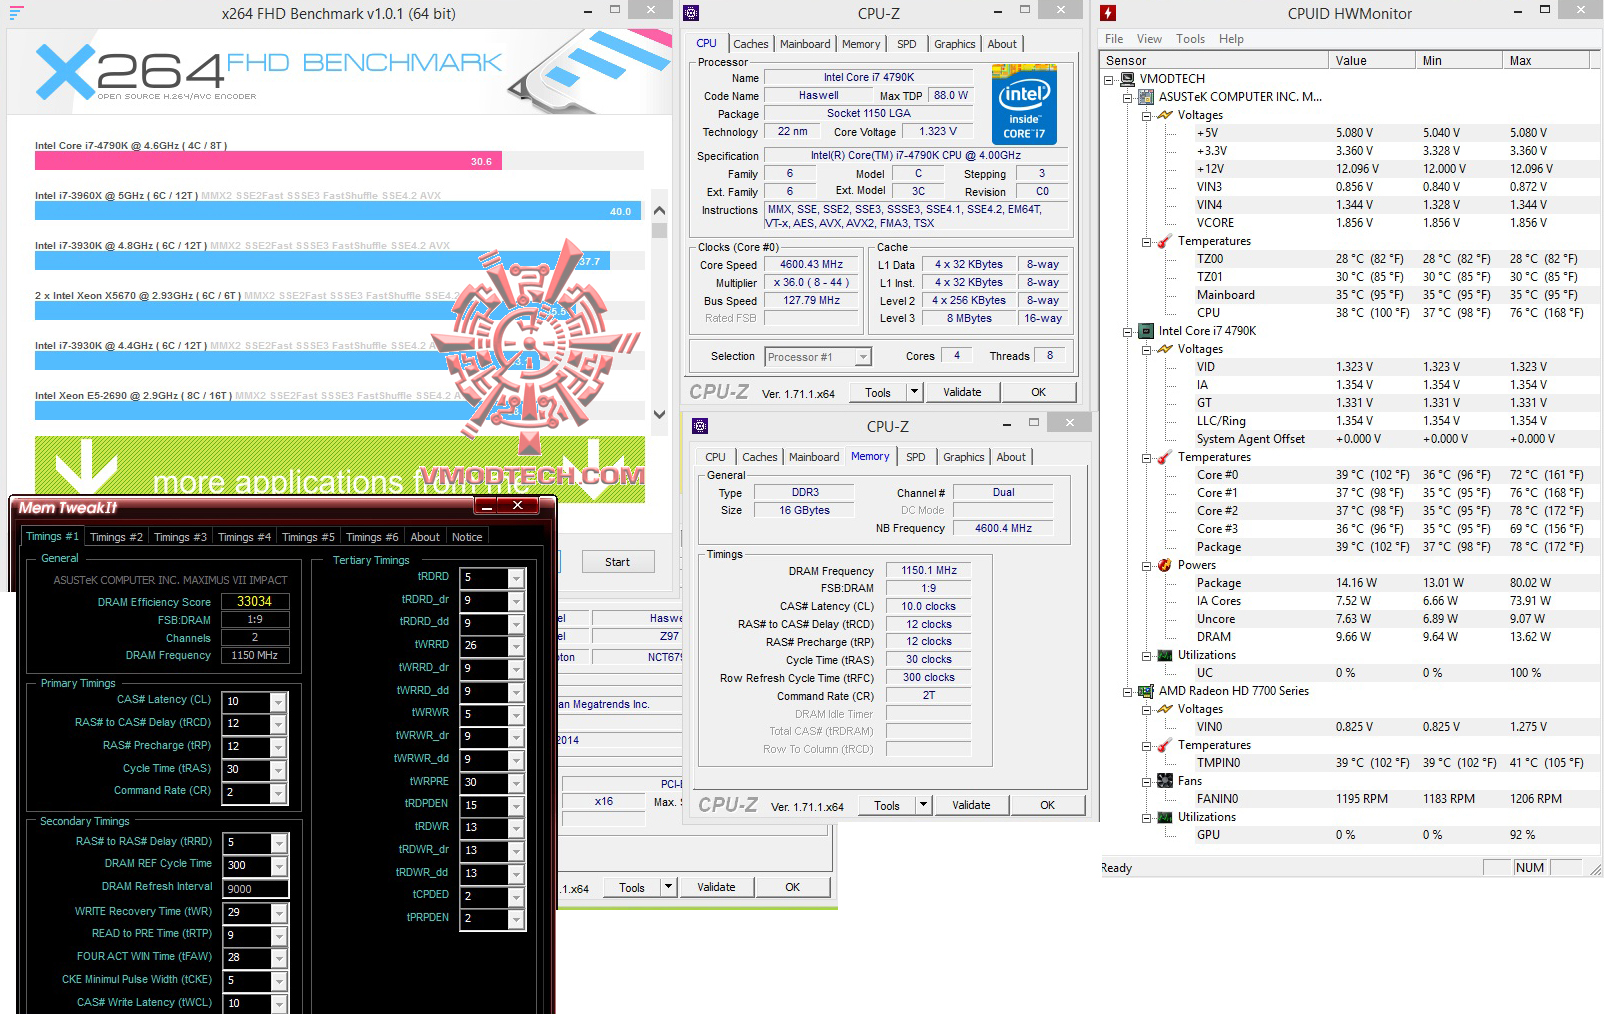
Task: Click the Powers icon in HWMonitor tree
Action: coord(1164,565)
